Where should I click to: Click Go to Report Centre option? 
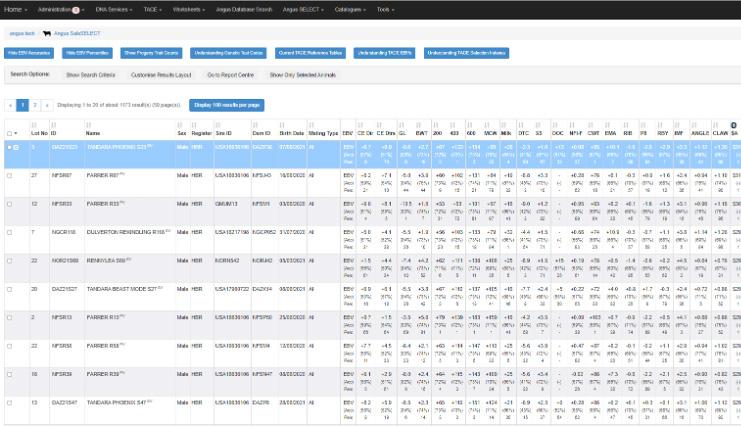click(231, 75)
